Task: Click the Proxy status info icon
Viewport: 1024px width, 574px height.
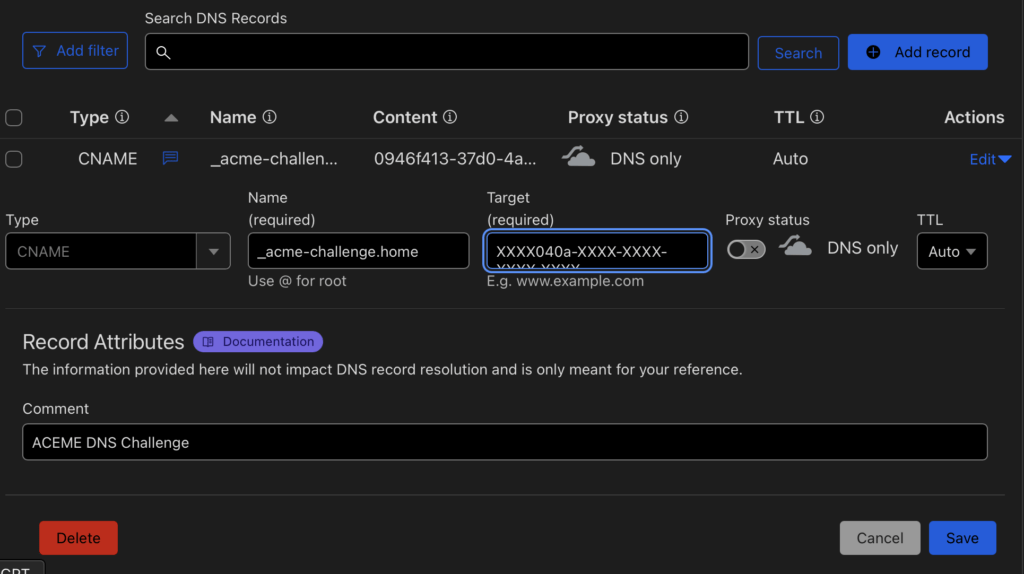Action: point(681,118)
